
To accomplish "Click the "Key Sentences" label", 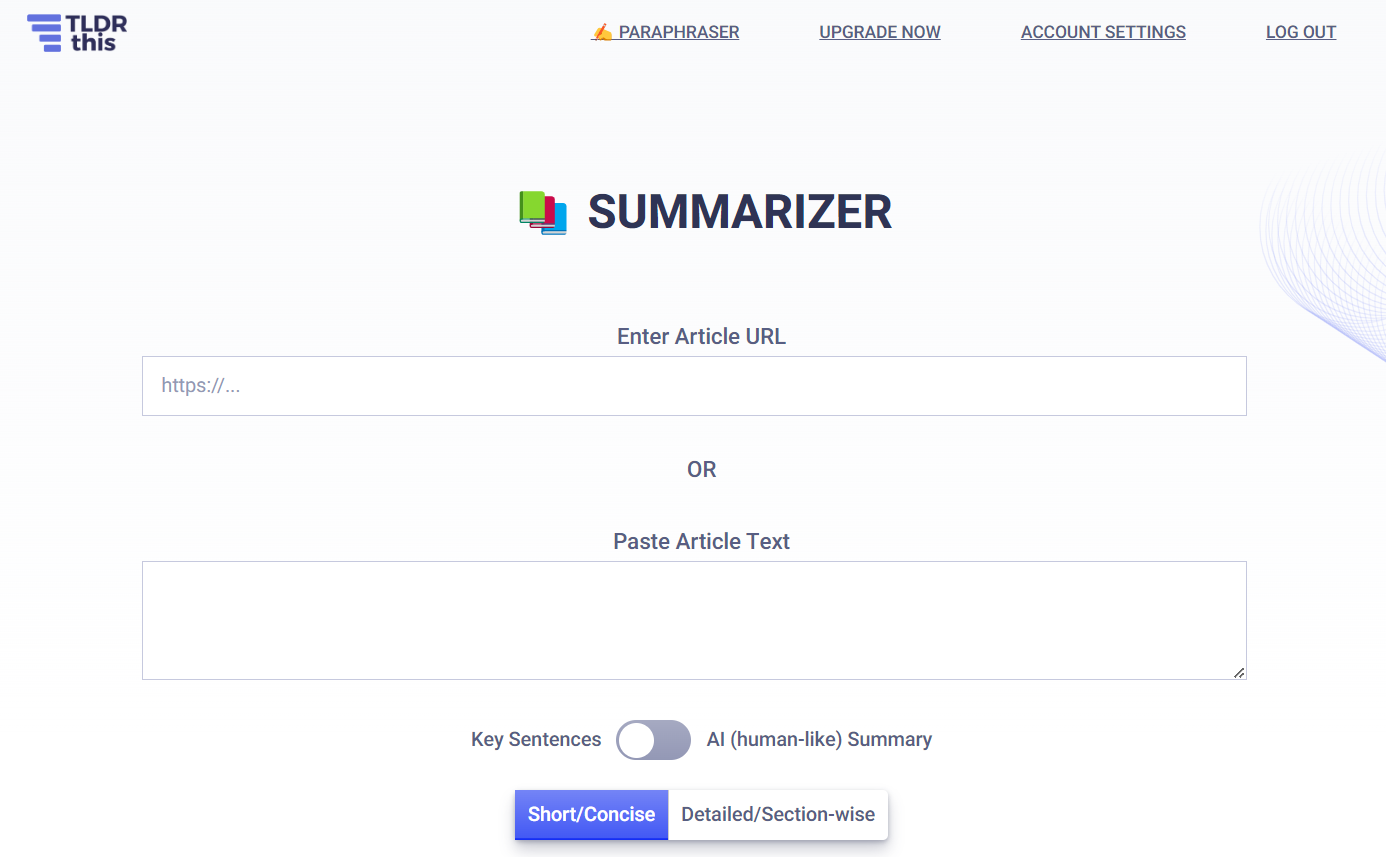I will (536, 740).
